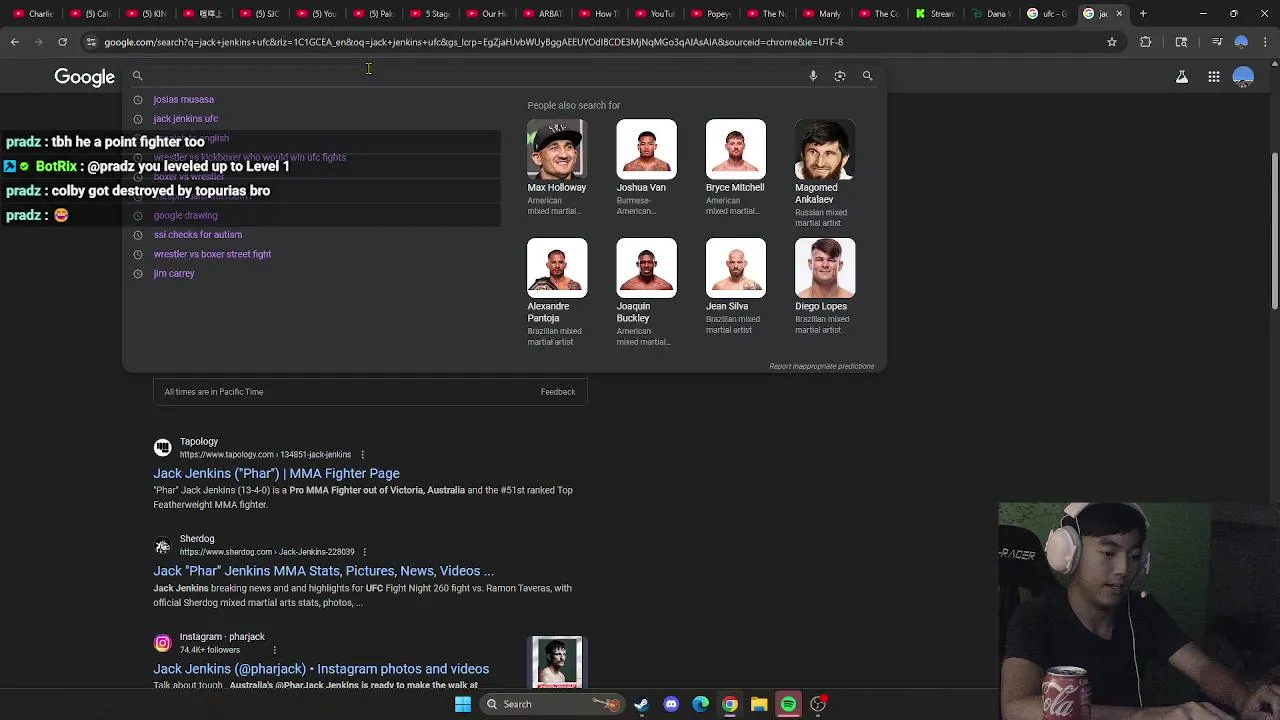Viewport: 1280px width, 720px height.
Task: Open the Chrome profile avatar in toolbar
Action: pos(1241,42)
